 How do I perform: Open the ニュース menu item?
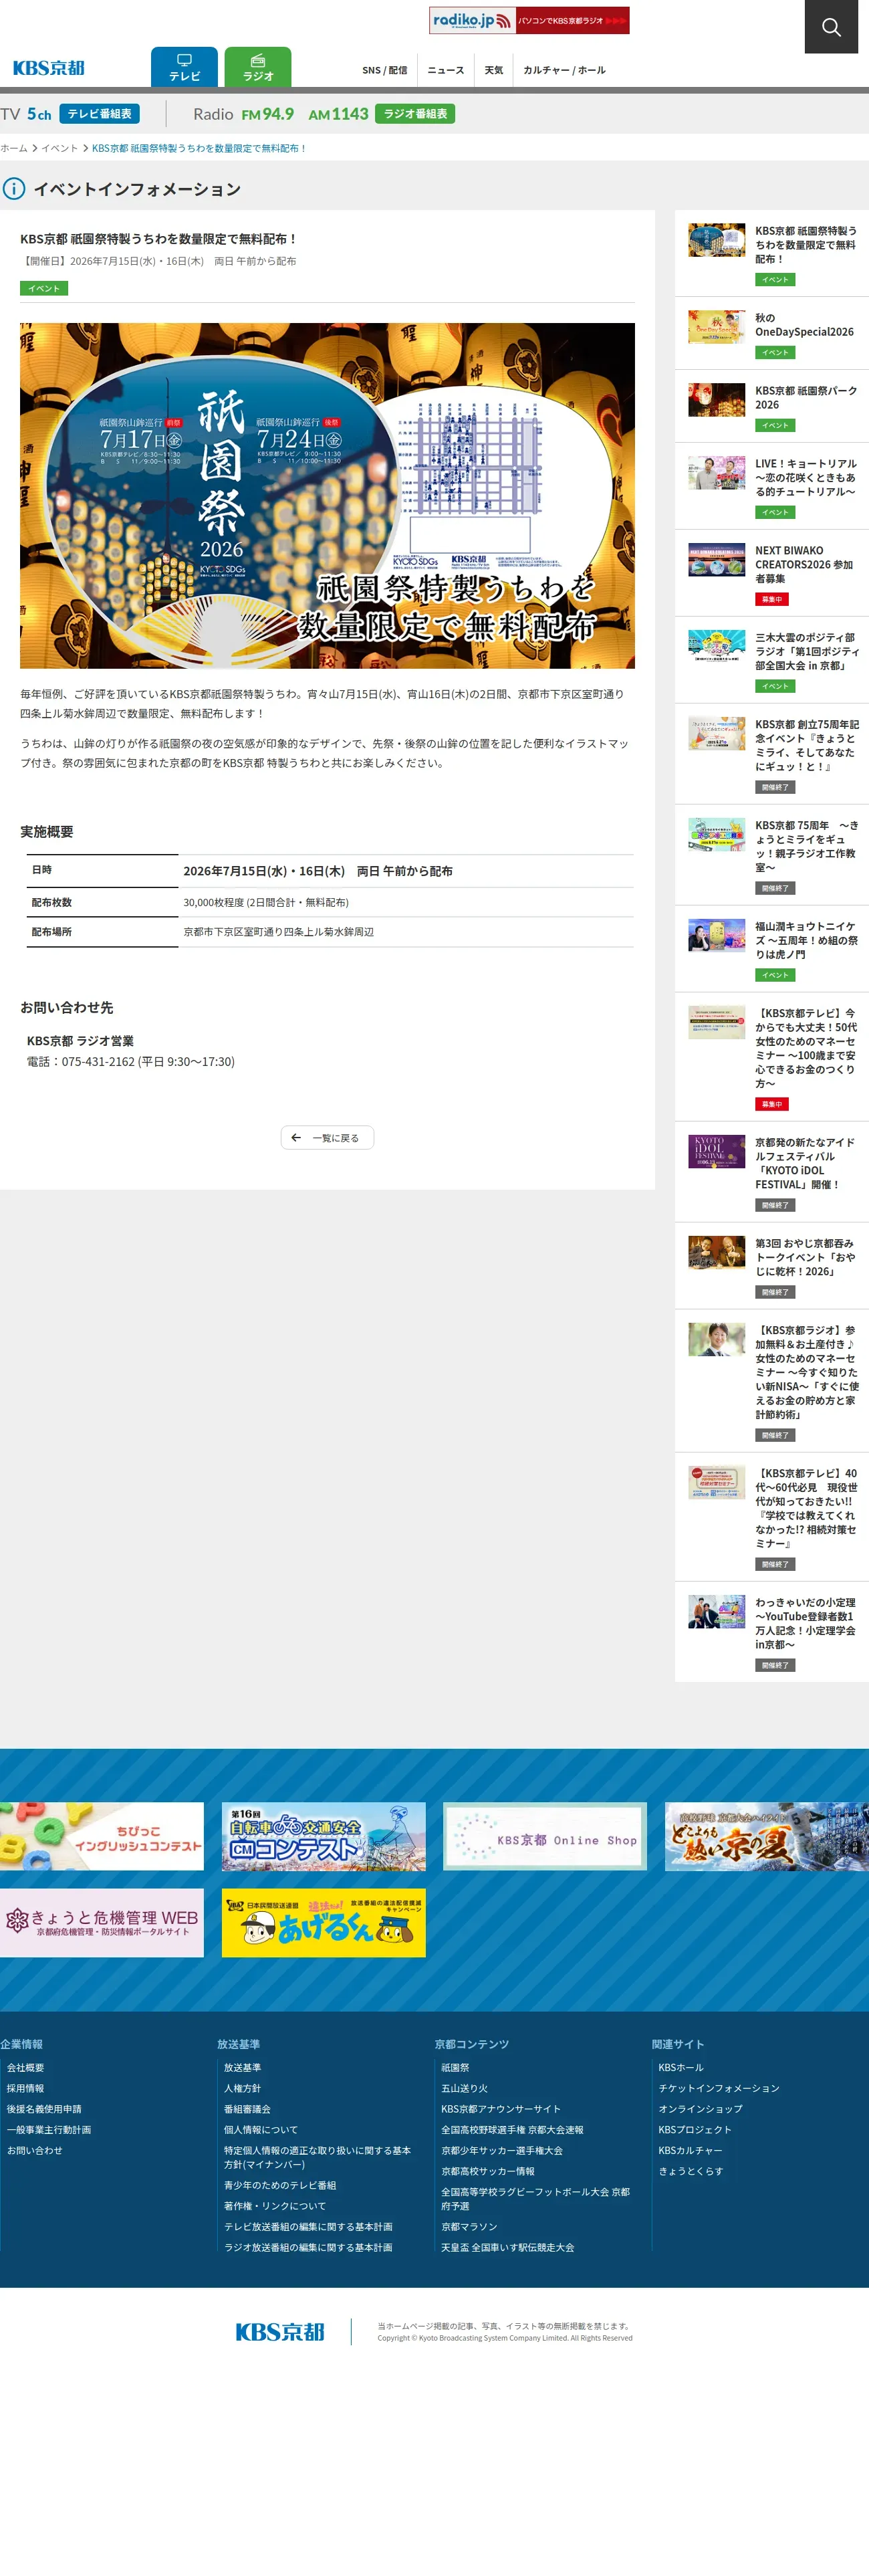coord(446,70)
